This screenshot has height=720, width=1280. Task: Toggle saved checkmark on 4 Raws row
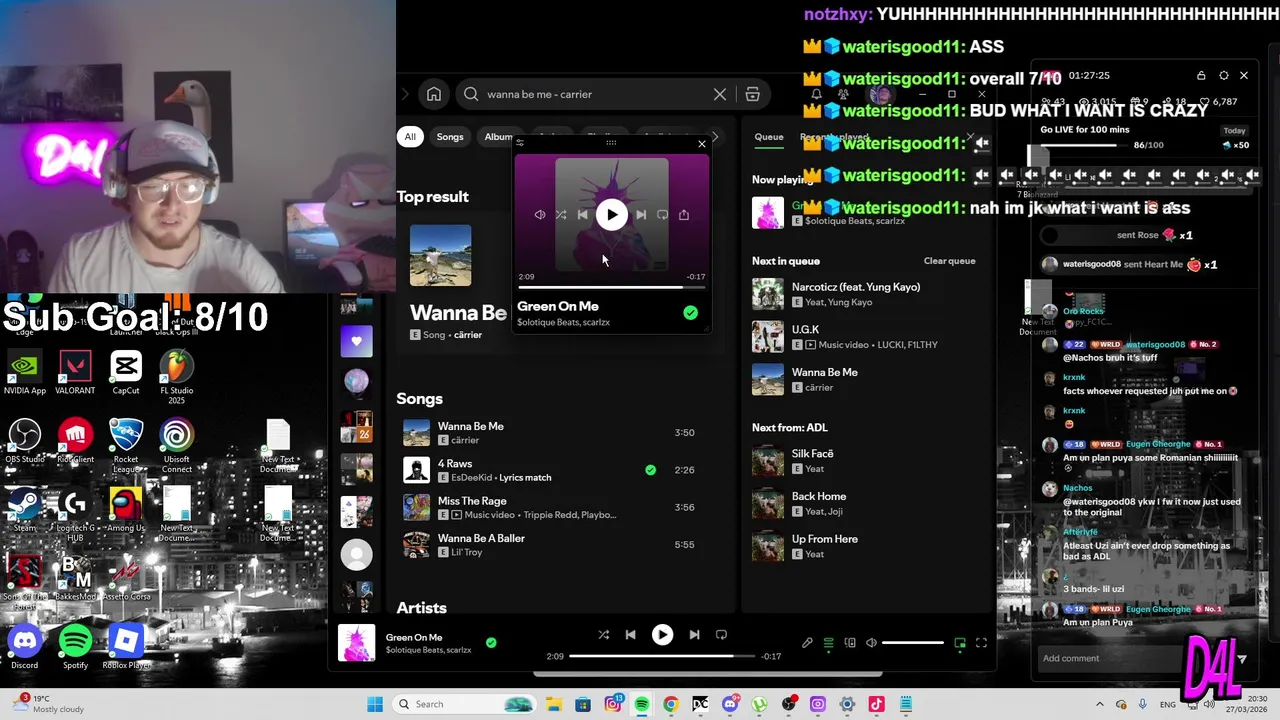(651, 470)
